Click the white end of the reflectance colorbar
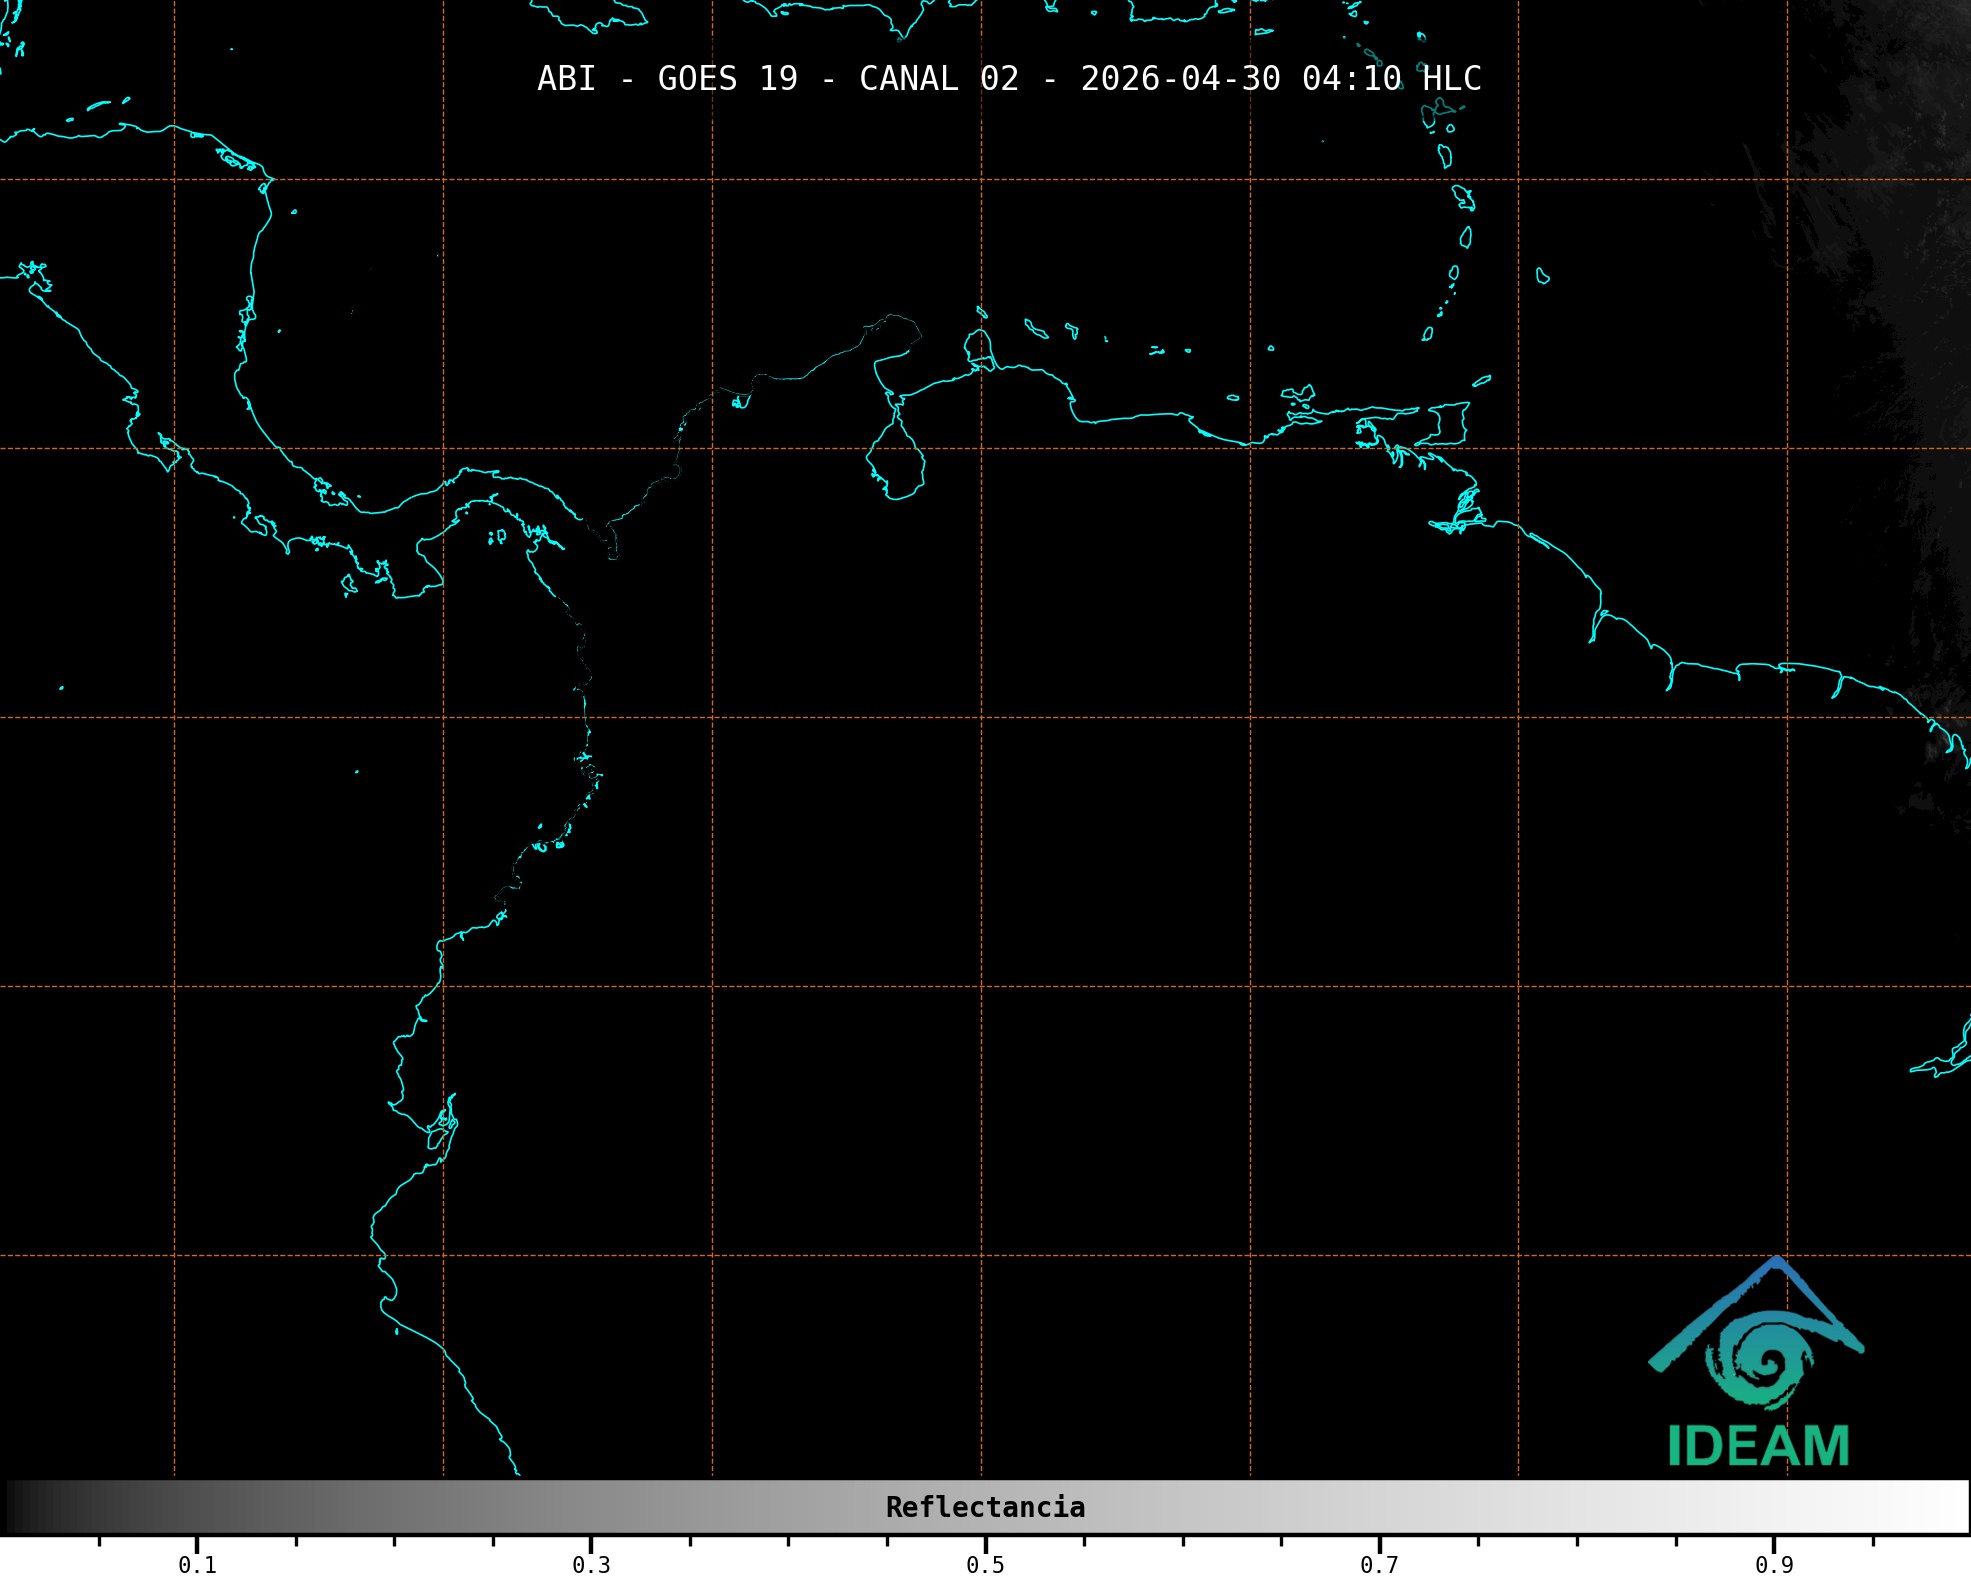The width and height of the screenshot is (1971, 1577). tap(1955, 1507)
